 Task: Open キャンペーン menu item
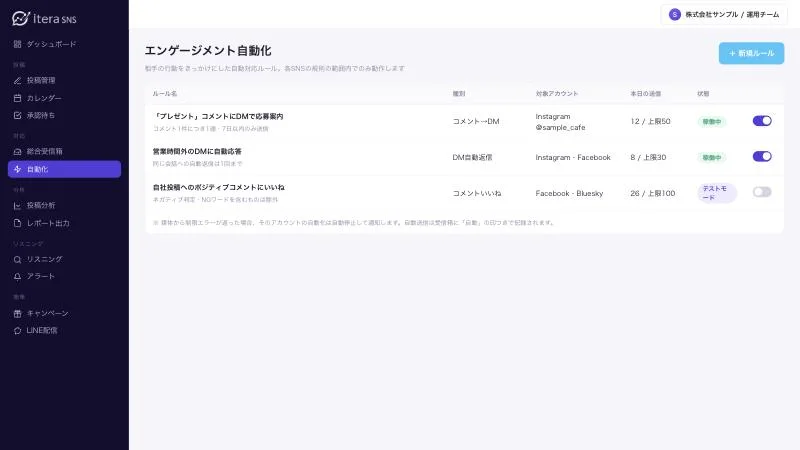(x=64, y=313)
